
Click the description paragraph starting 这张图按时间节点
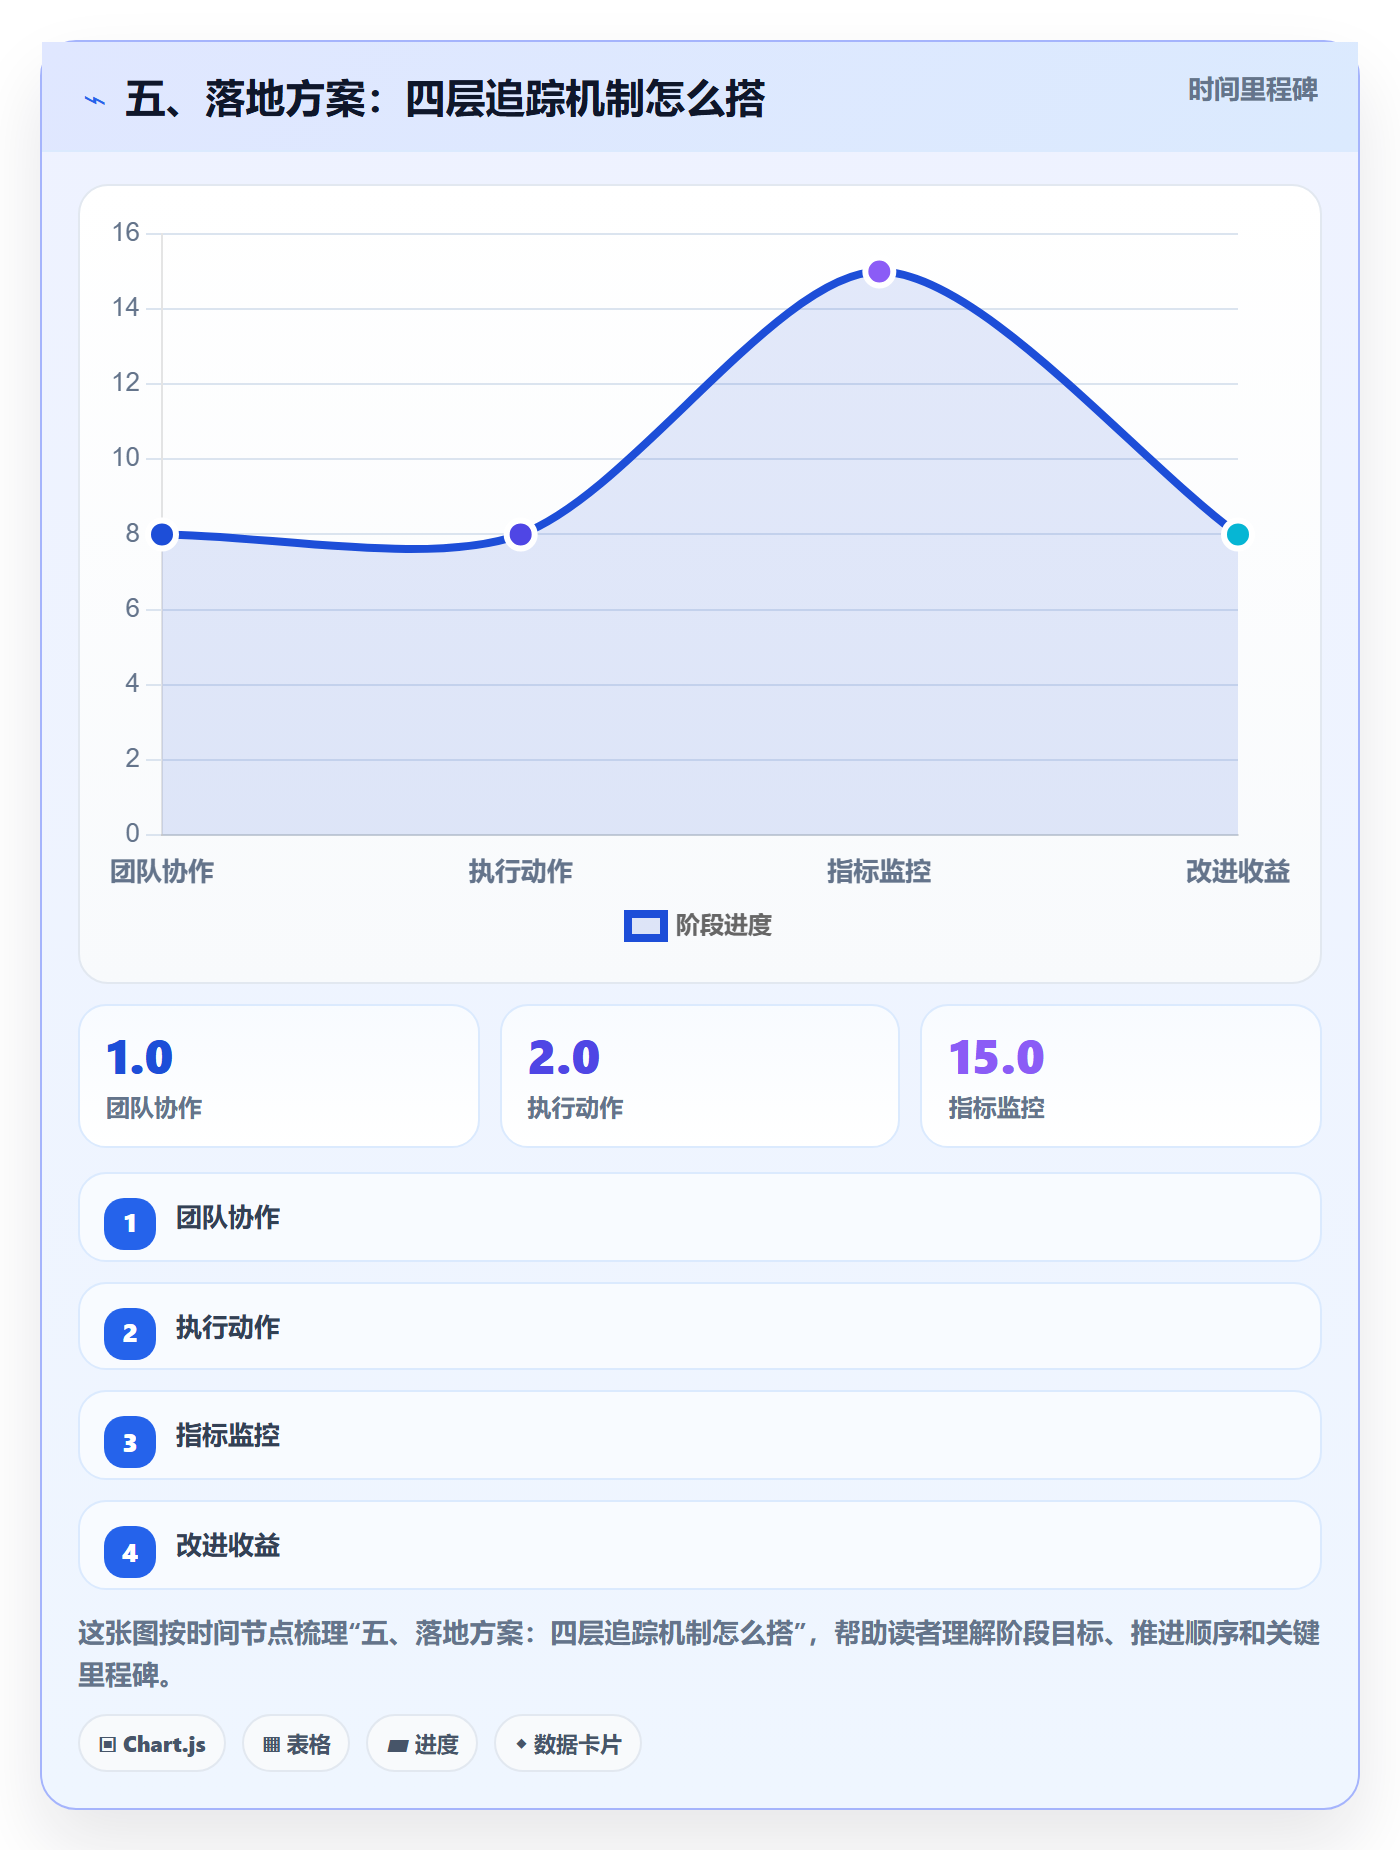[x=699, y=1654]
